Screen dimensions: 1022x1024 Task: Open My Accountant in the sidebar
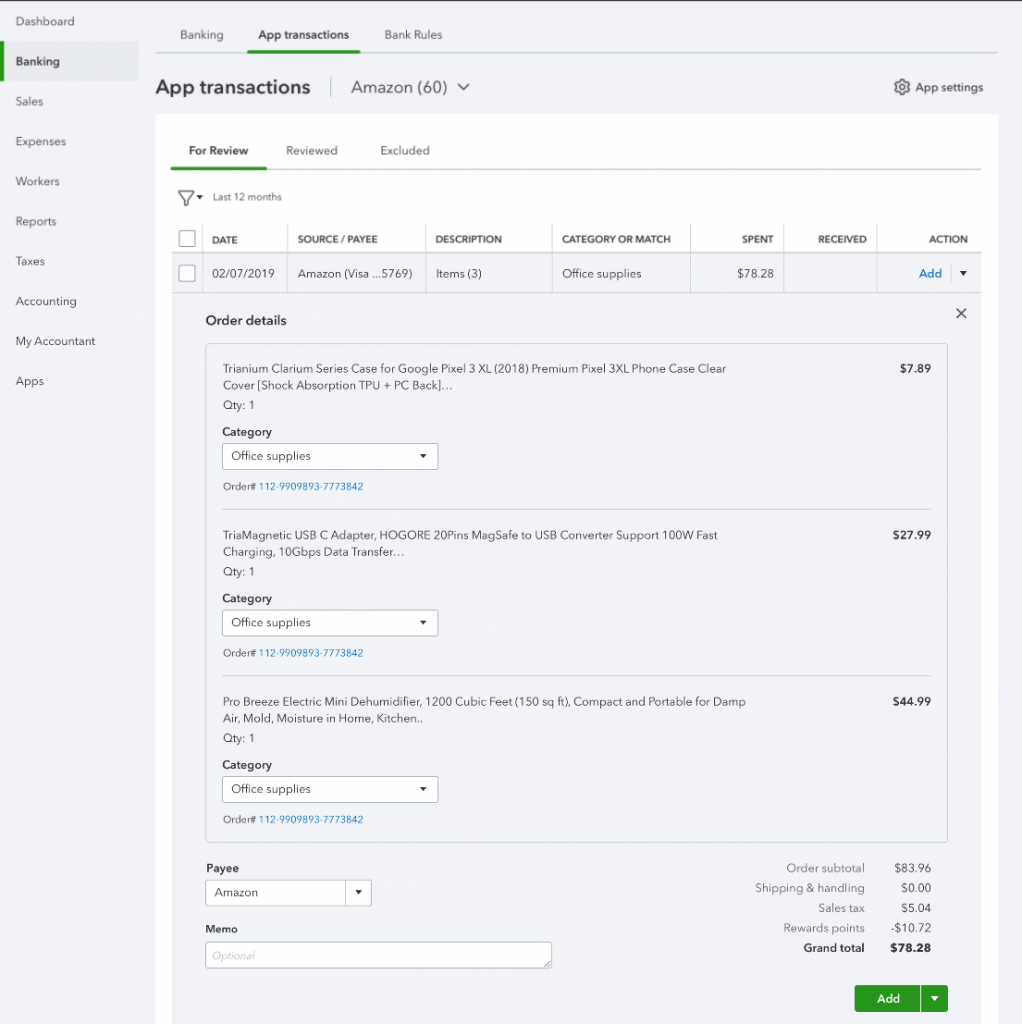[x=56, y=341]
